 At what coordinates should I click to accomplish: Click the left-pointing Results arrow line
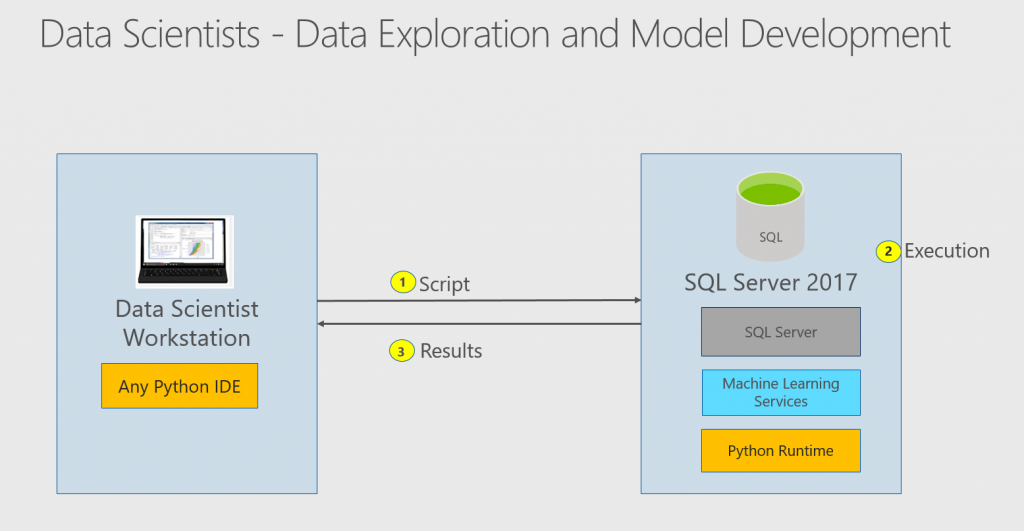click(x=478, y=324)
